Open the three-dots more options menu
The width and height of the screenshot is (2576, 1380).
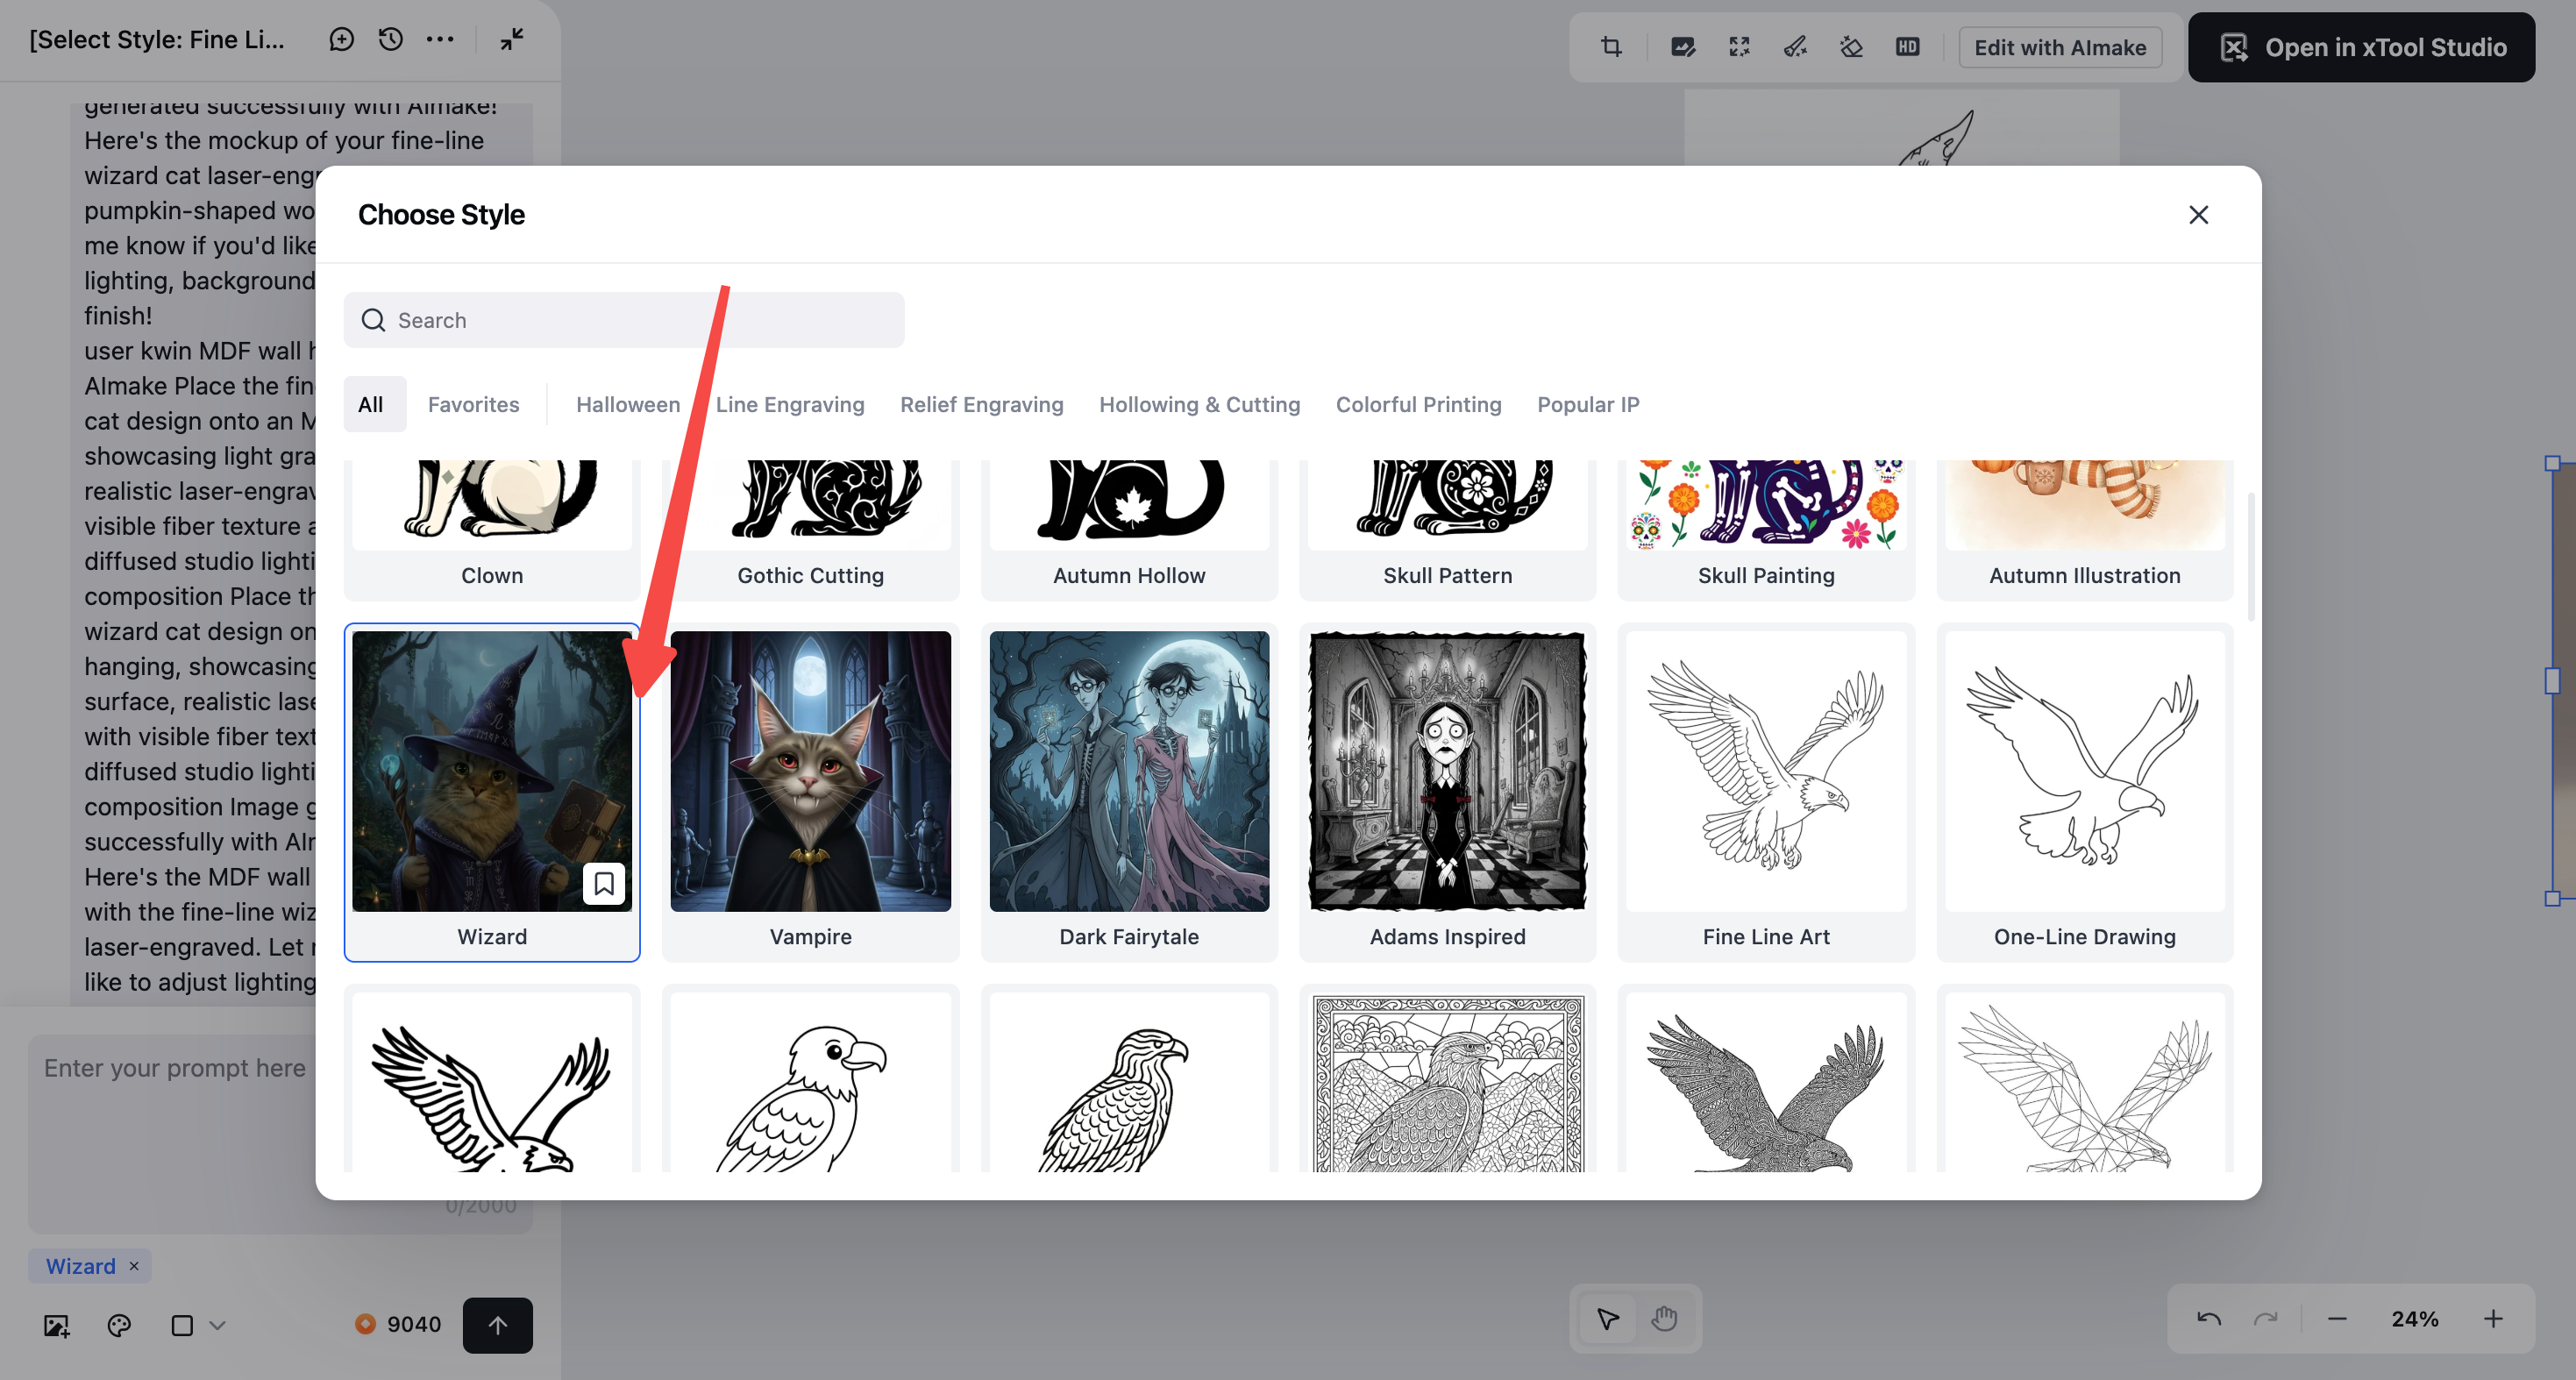(440, 39)
